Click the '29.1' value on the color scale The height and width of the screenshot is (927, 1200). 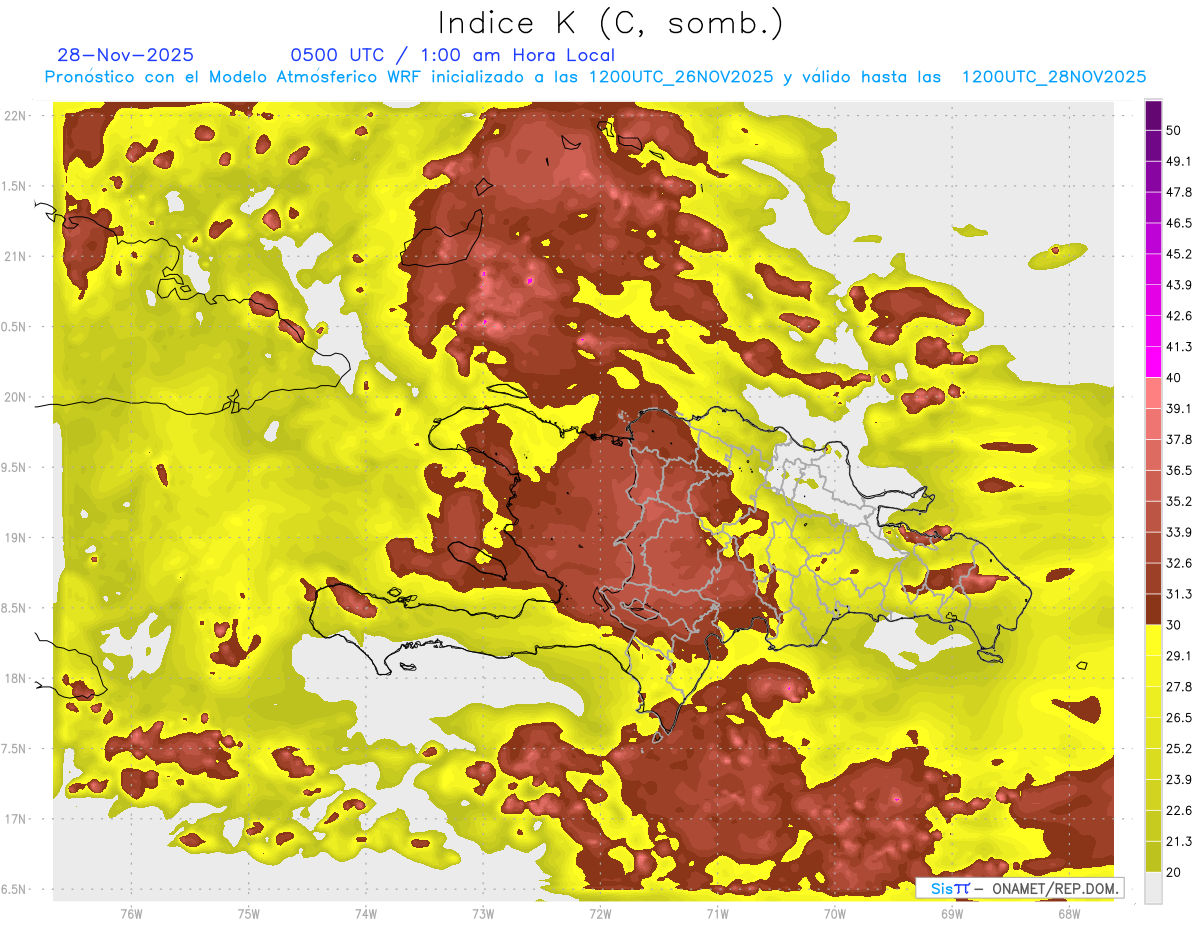click(x=1180, y=655)
